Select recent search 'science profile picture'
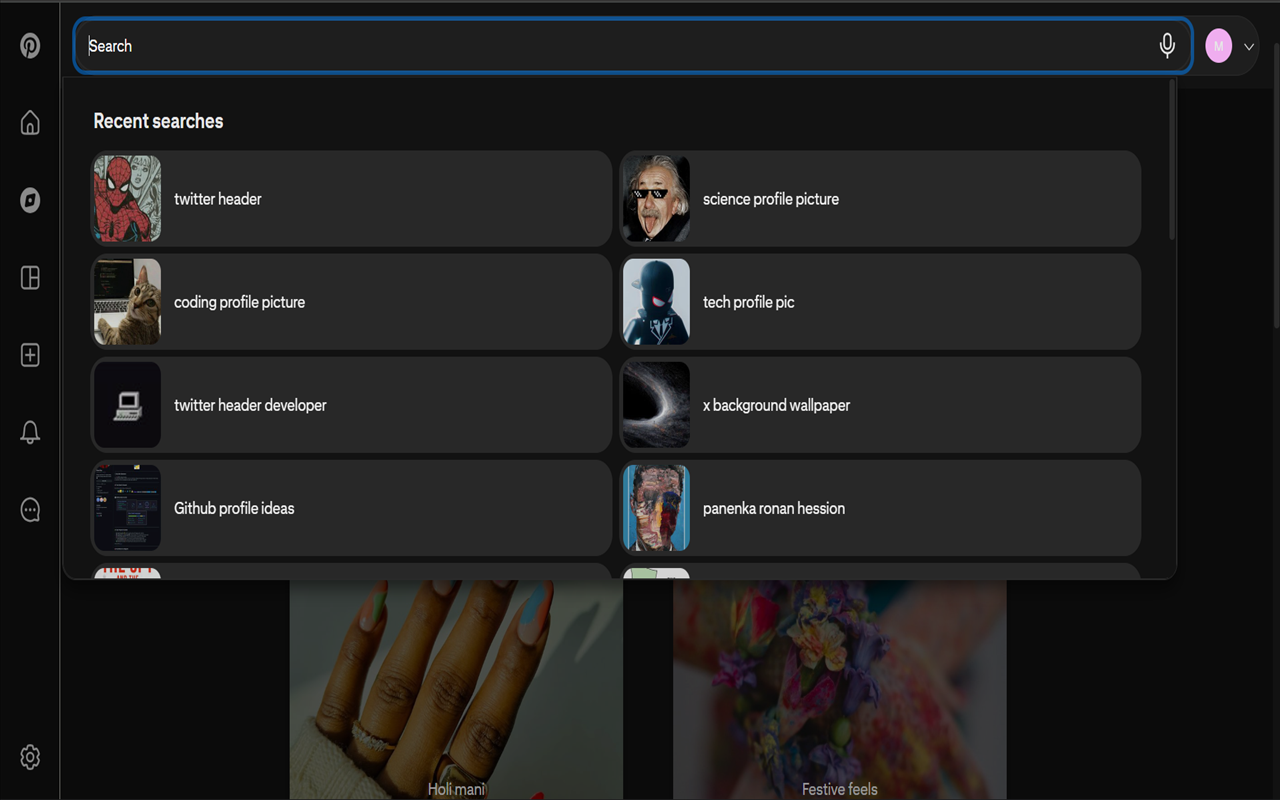This screenshot has width=1280, height=800. [880, 199]
